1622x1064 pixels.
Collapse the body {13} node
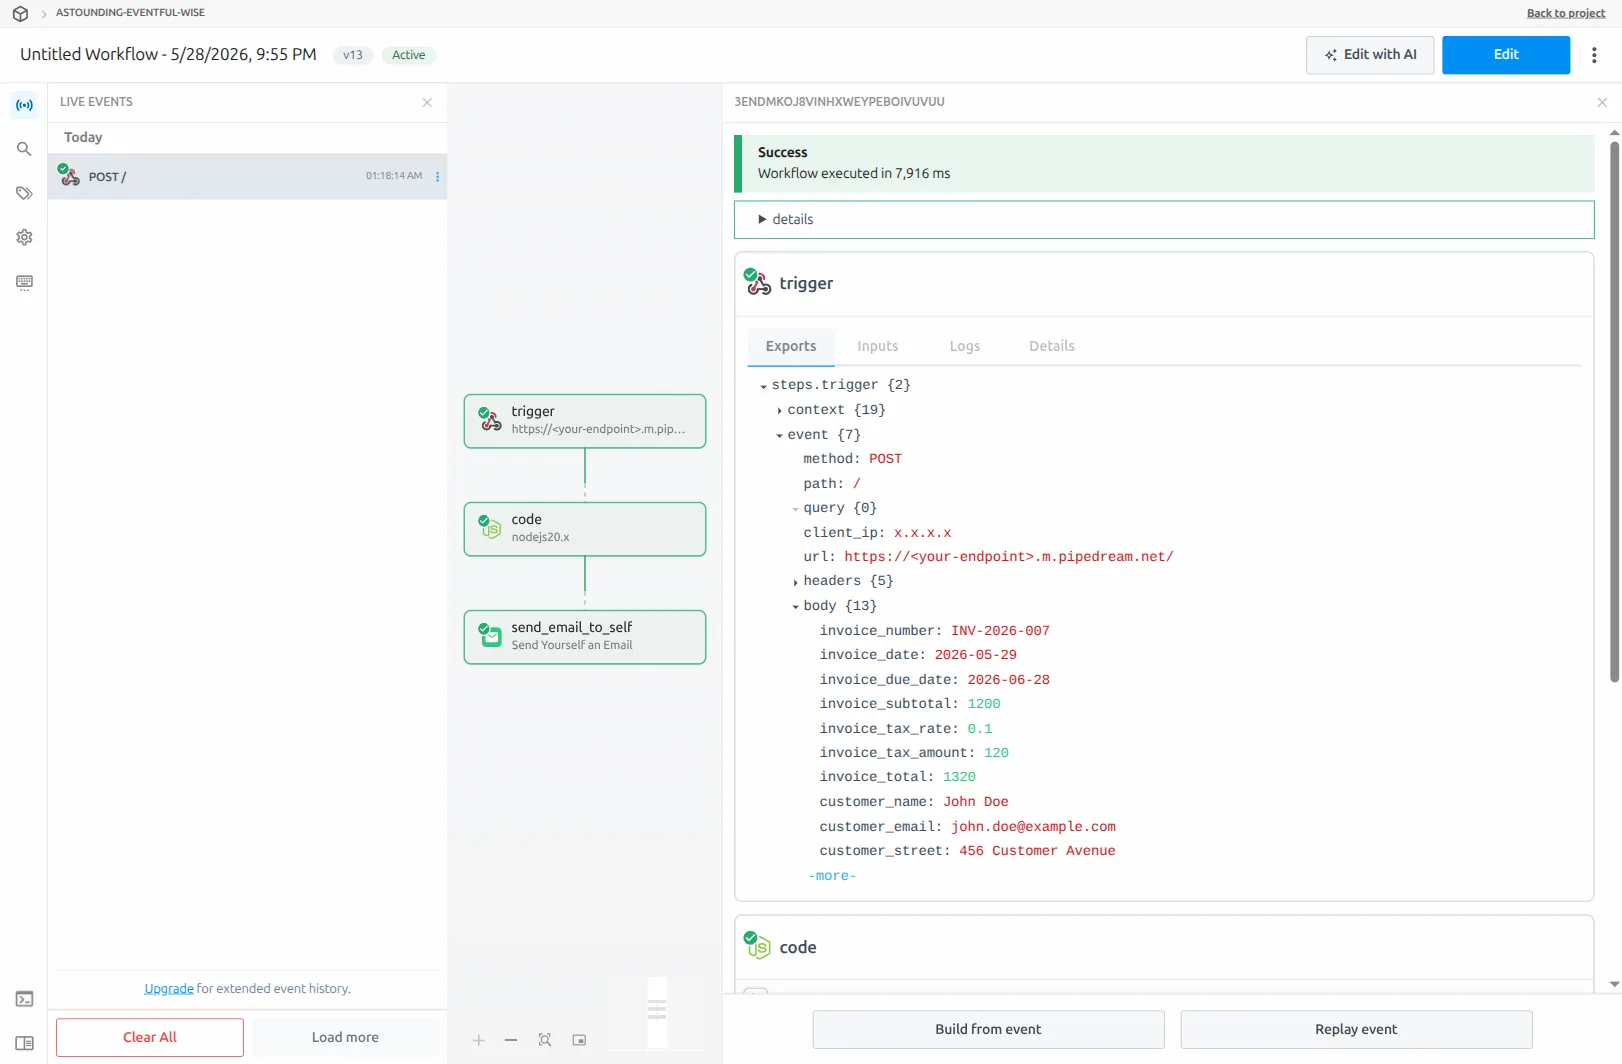click(x=796, y=607)
